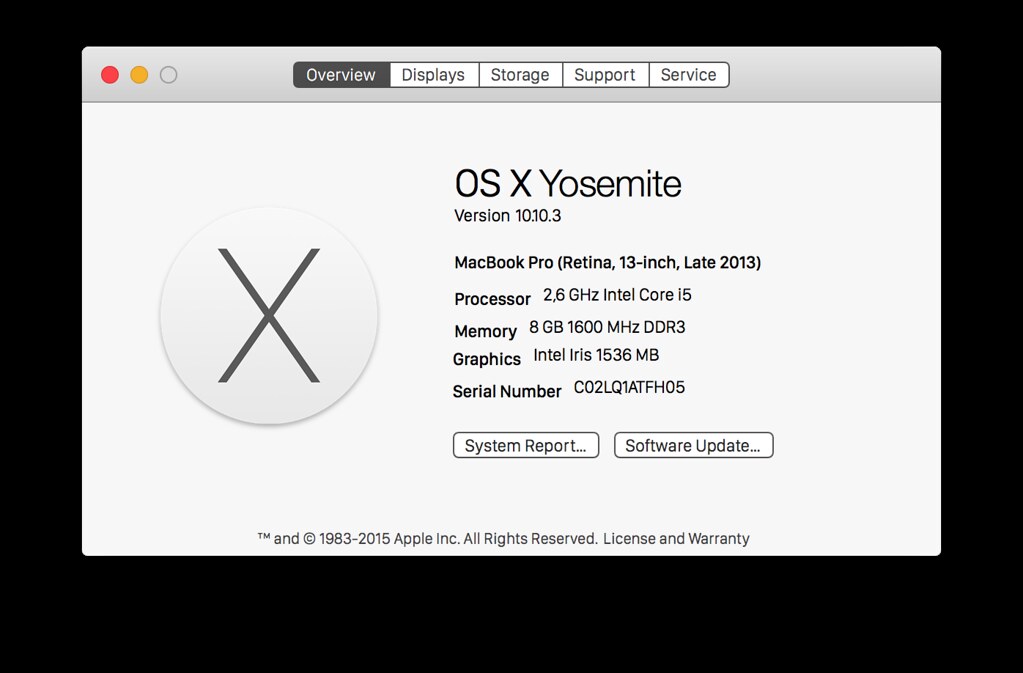Click the Memory label
The height and width of the screenshot is (673, 1023).
click(x=485, y=331)
